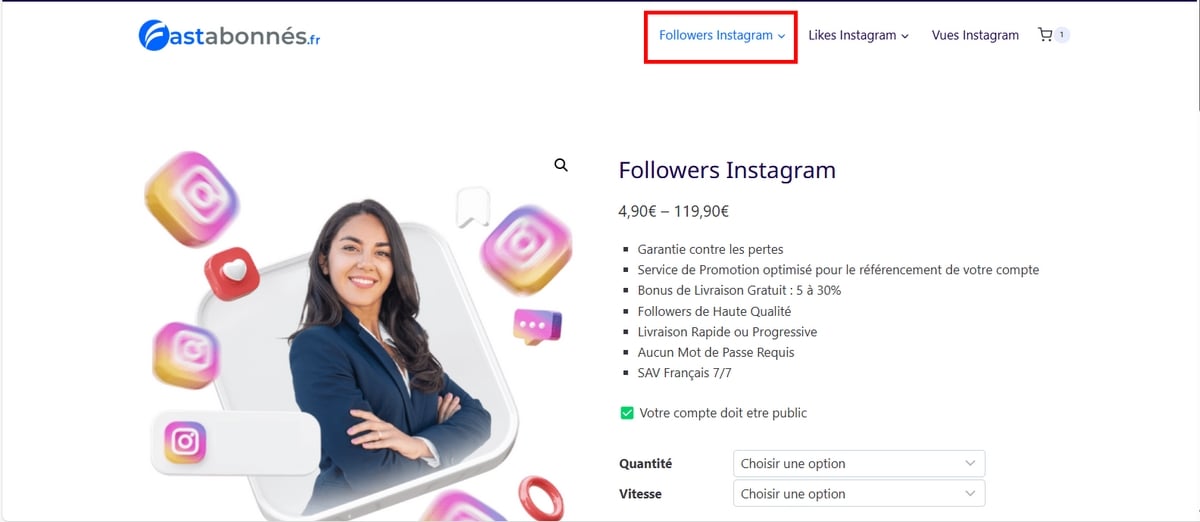
Task: Click the Followers Instagram product title
Action: click(x=727, y=170)
